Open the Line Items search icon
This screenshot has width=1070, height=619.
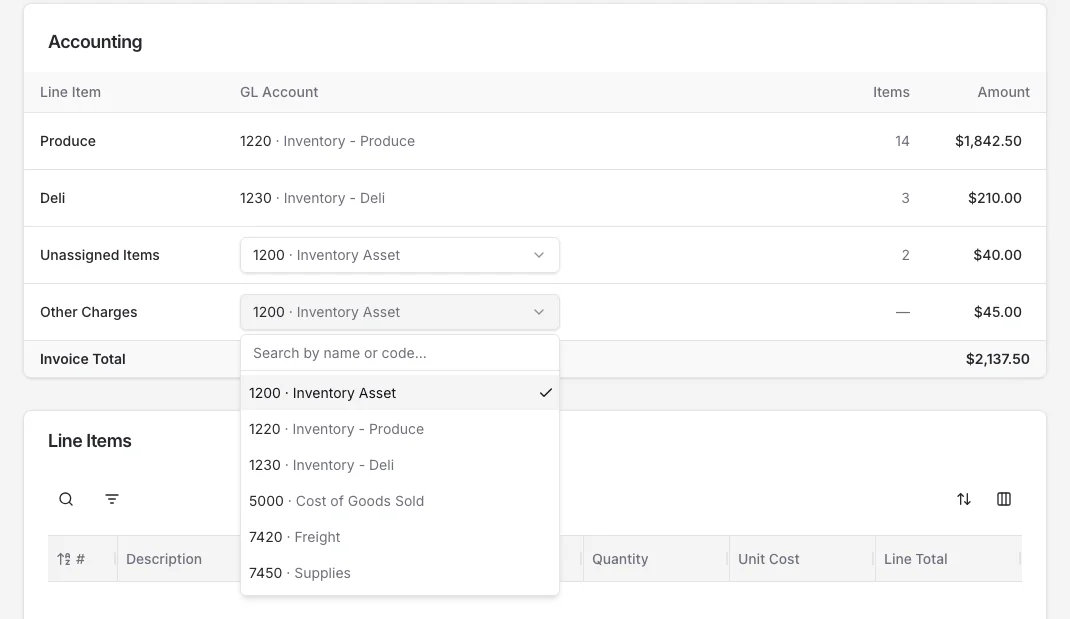click(66, 500)
